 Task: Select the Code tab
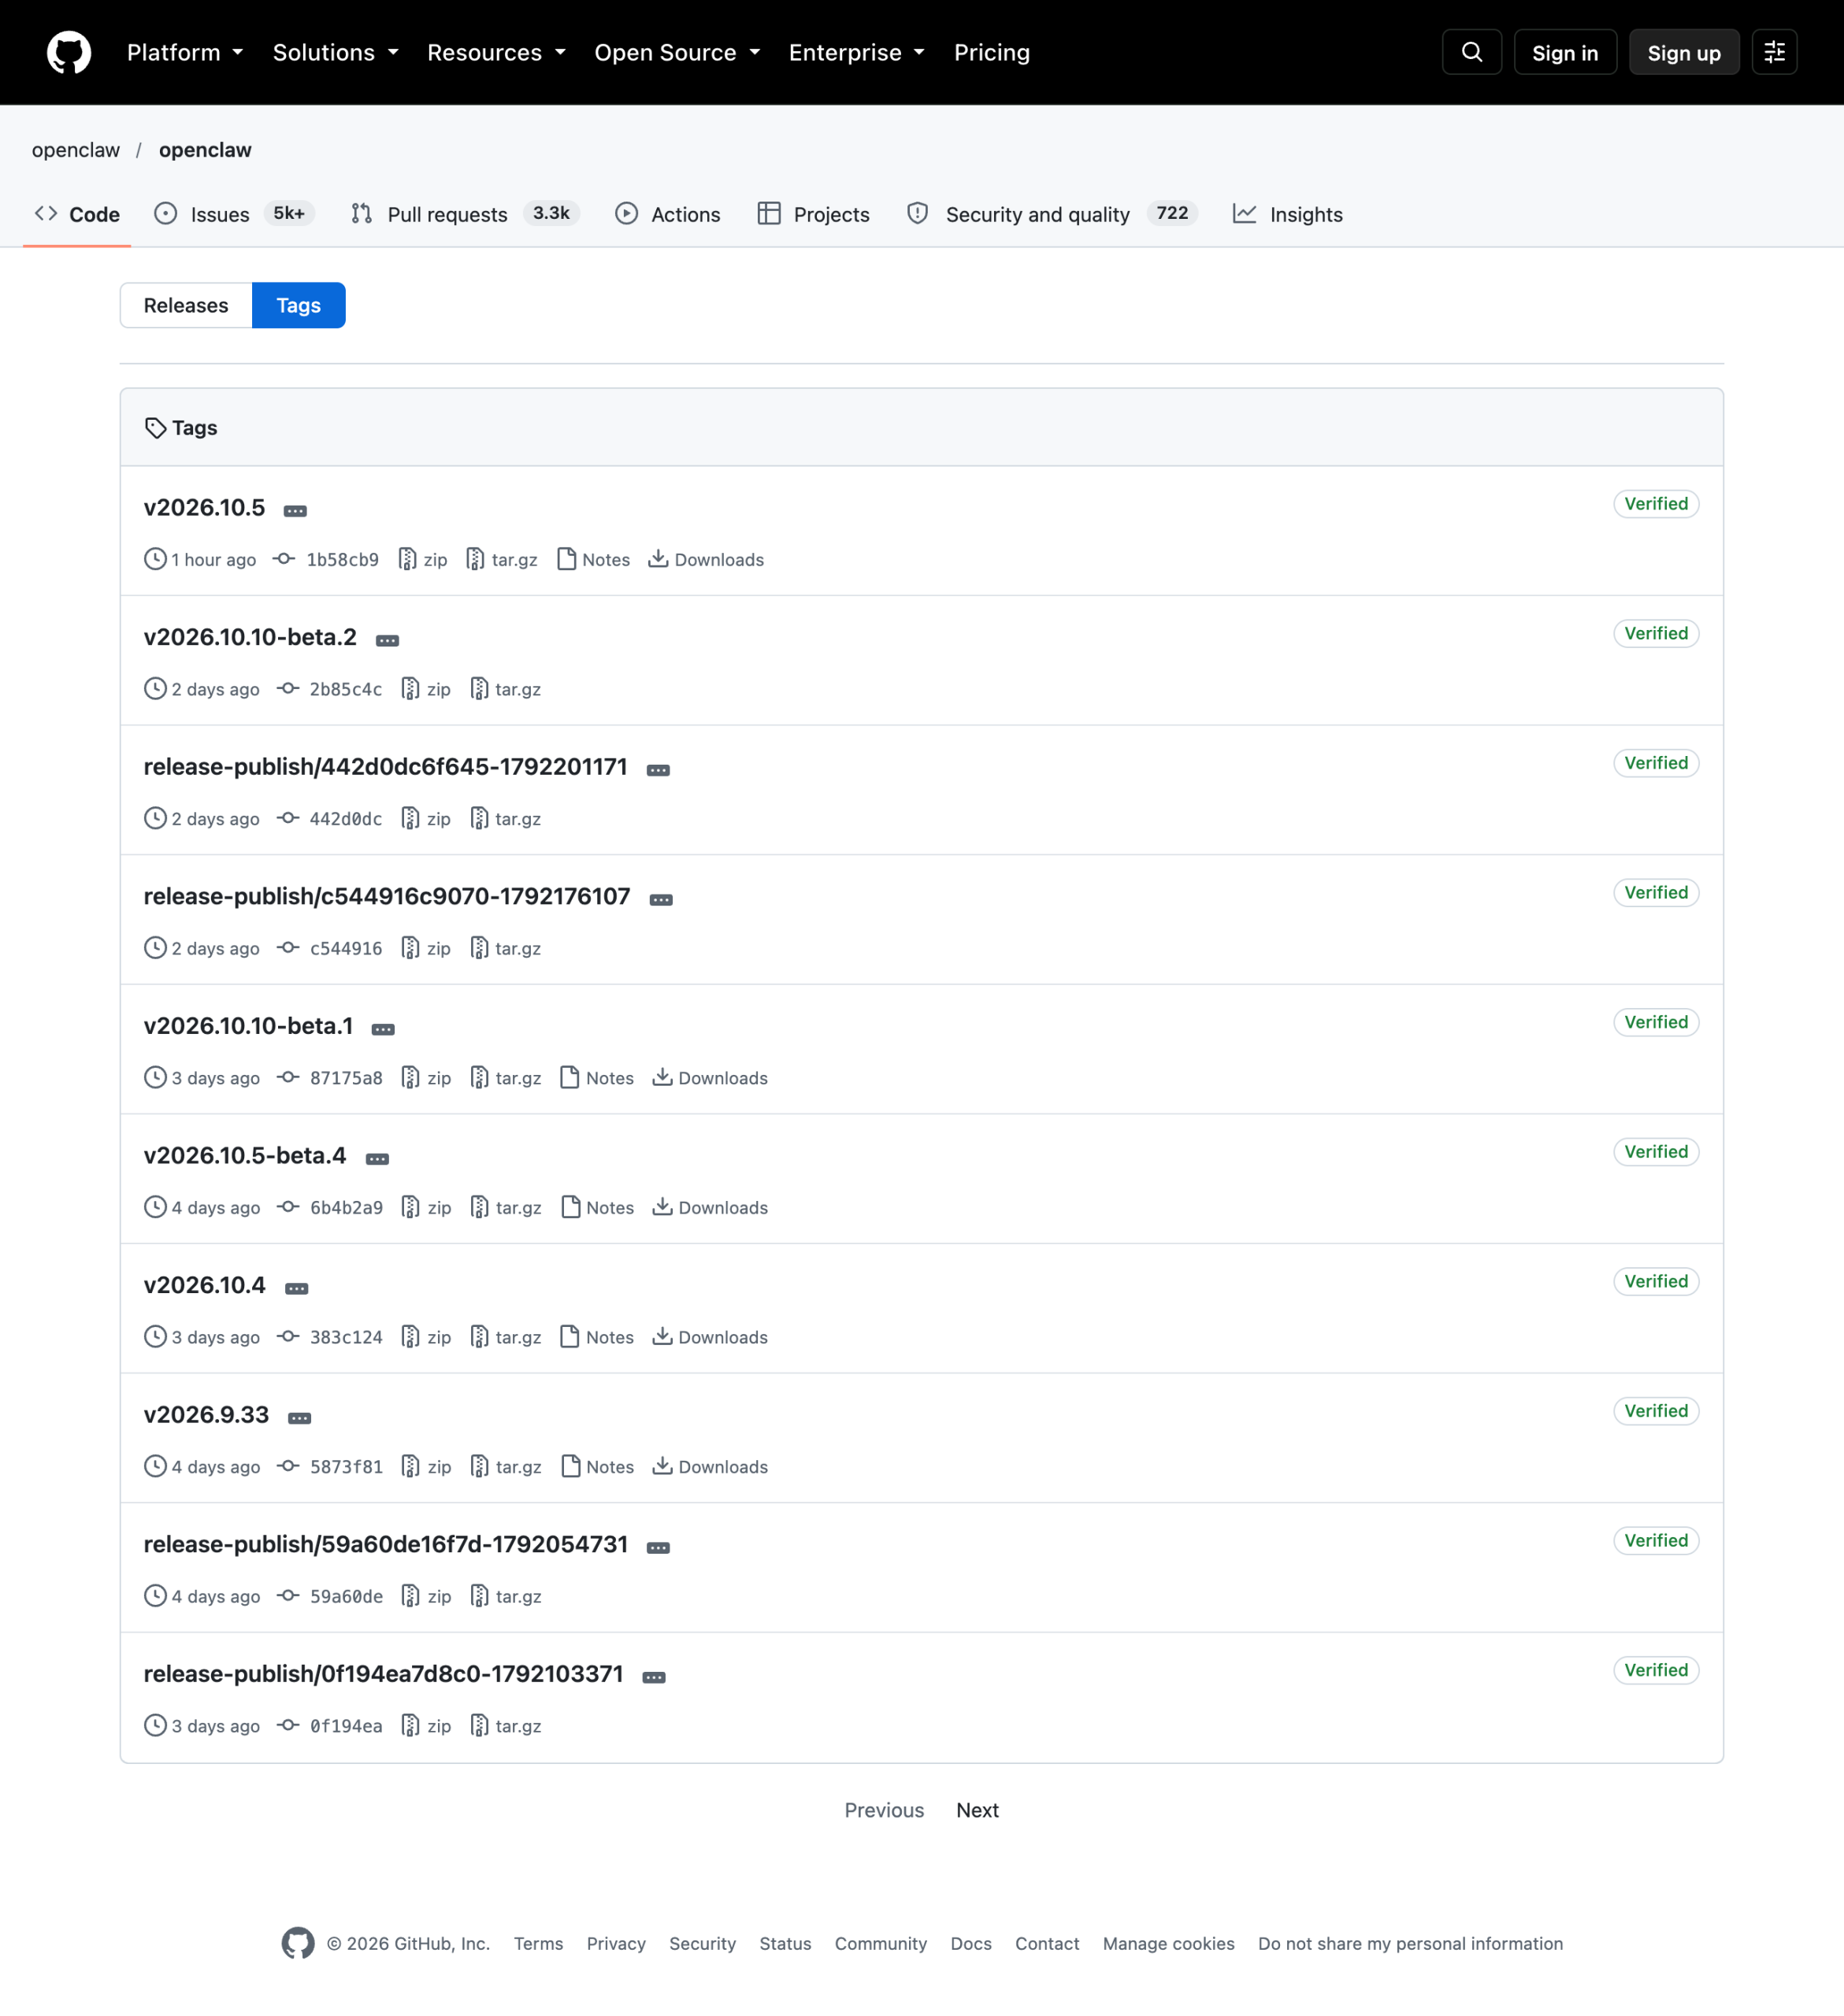(x=77, y=214)
